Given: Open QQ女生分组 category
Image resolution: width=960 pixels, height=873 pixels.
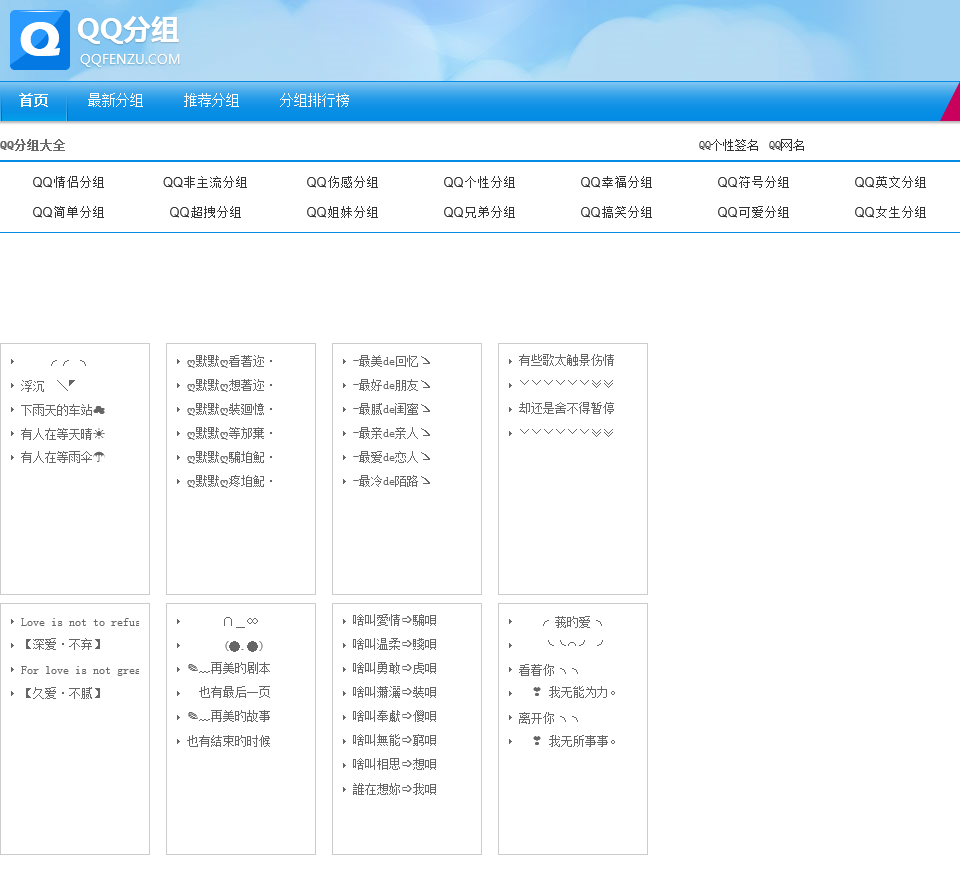Looking at the screenshot, I should coord(890,212).
